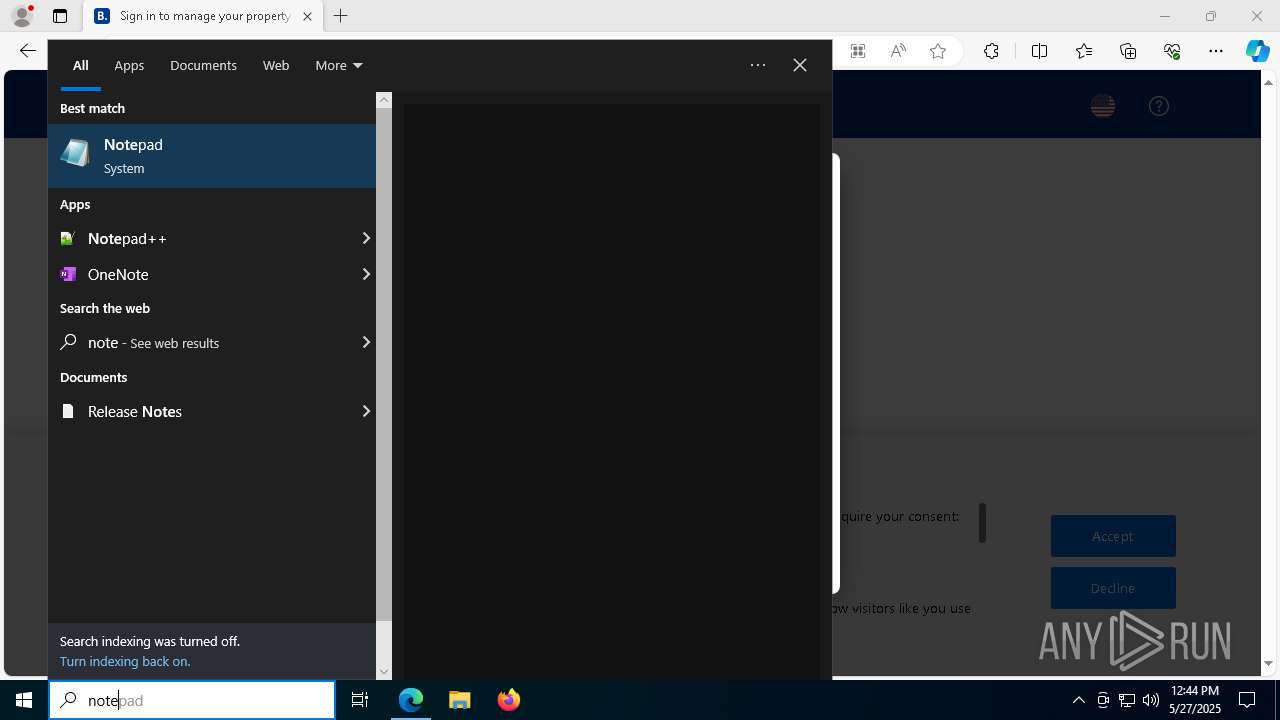Open the security tray icon in system tray
Screen dimensions: 1280x720
tap(1103, 700)
